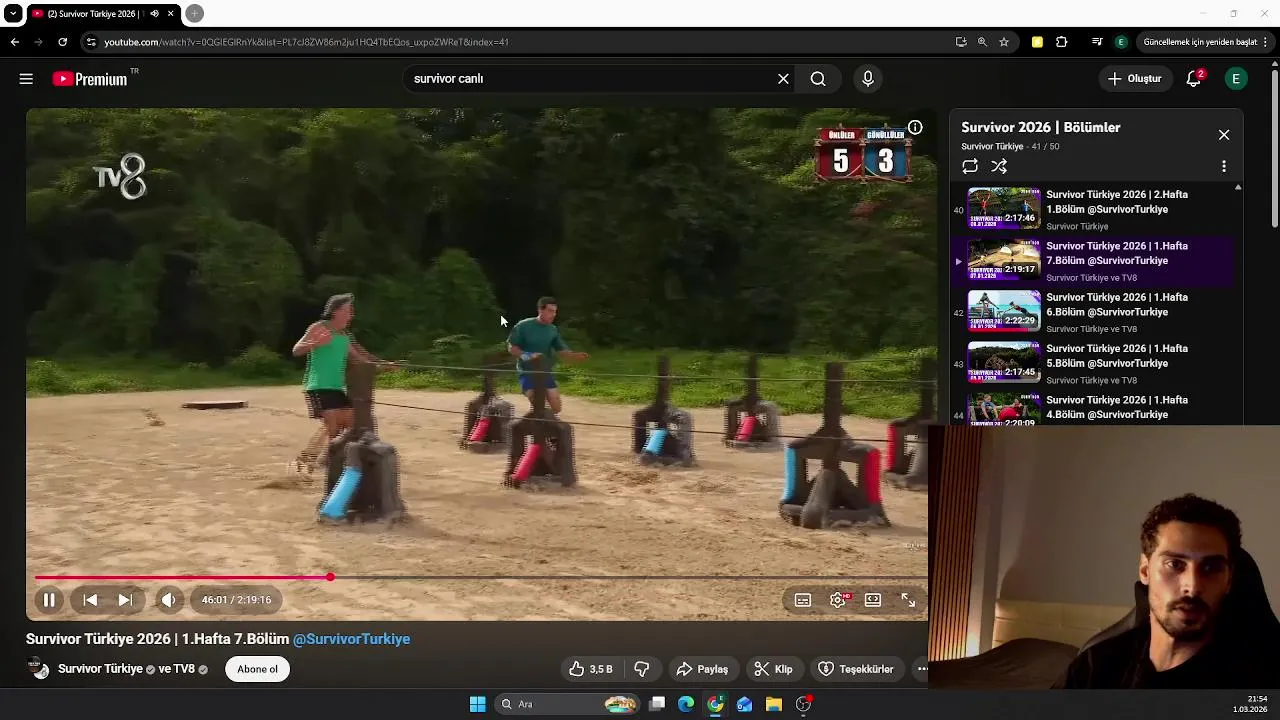
Task: Switch to theater mode
Action: coord(873,600)
